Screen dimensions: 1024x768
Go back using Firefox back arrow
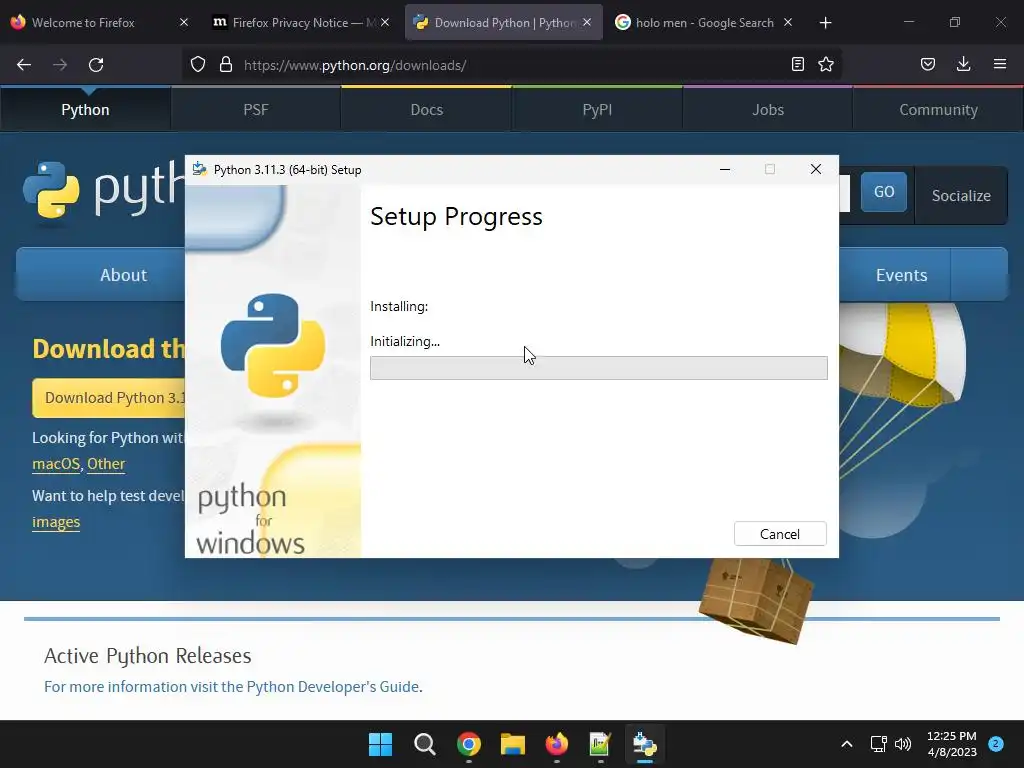click(x=24, y=65)
